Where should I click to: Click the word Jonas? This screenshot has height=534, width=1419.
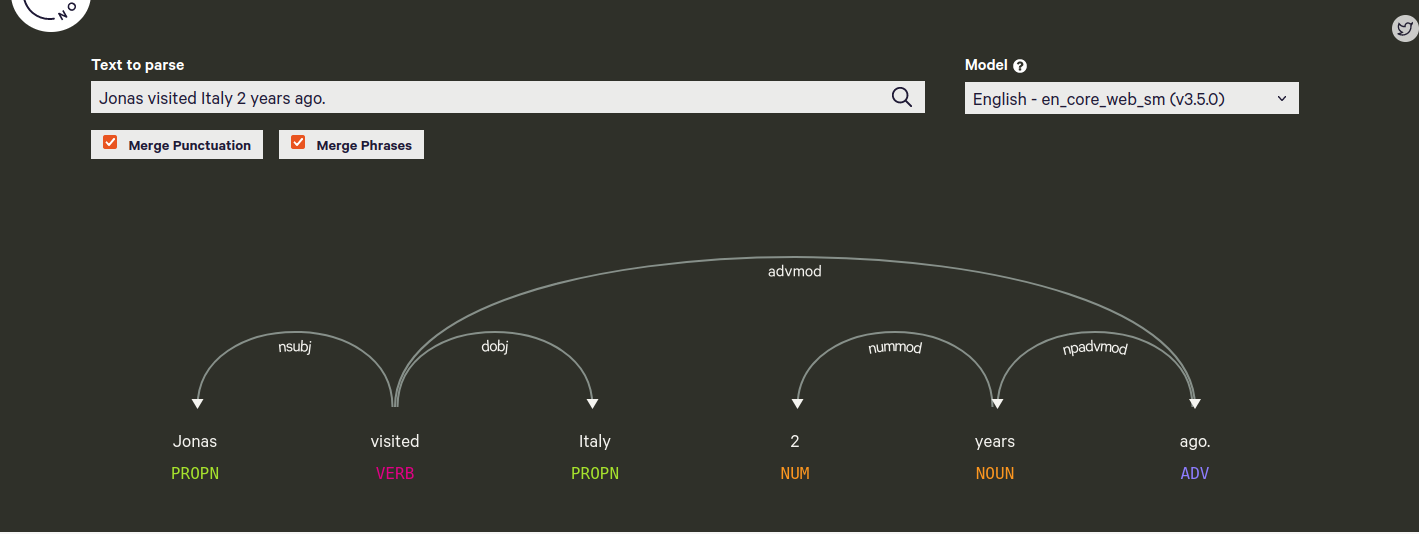pyautogui.click(x=195, y=441)
